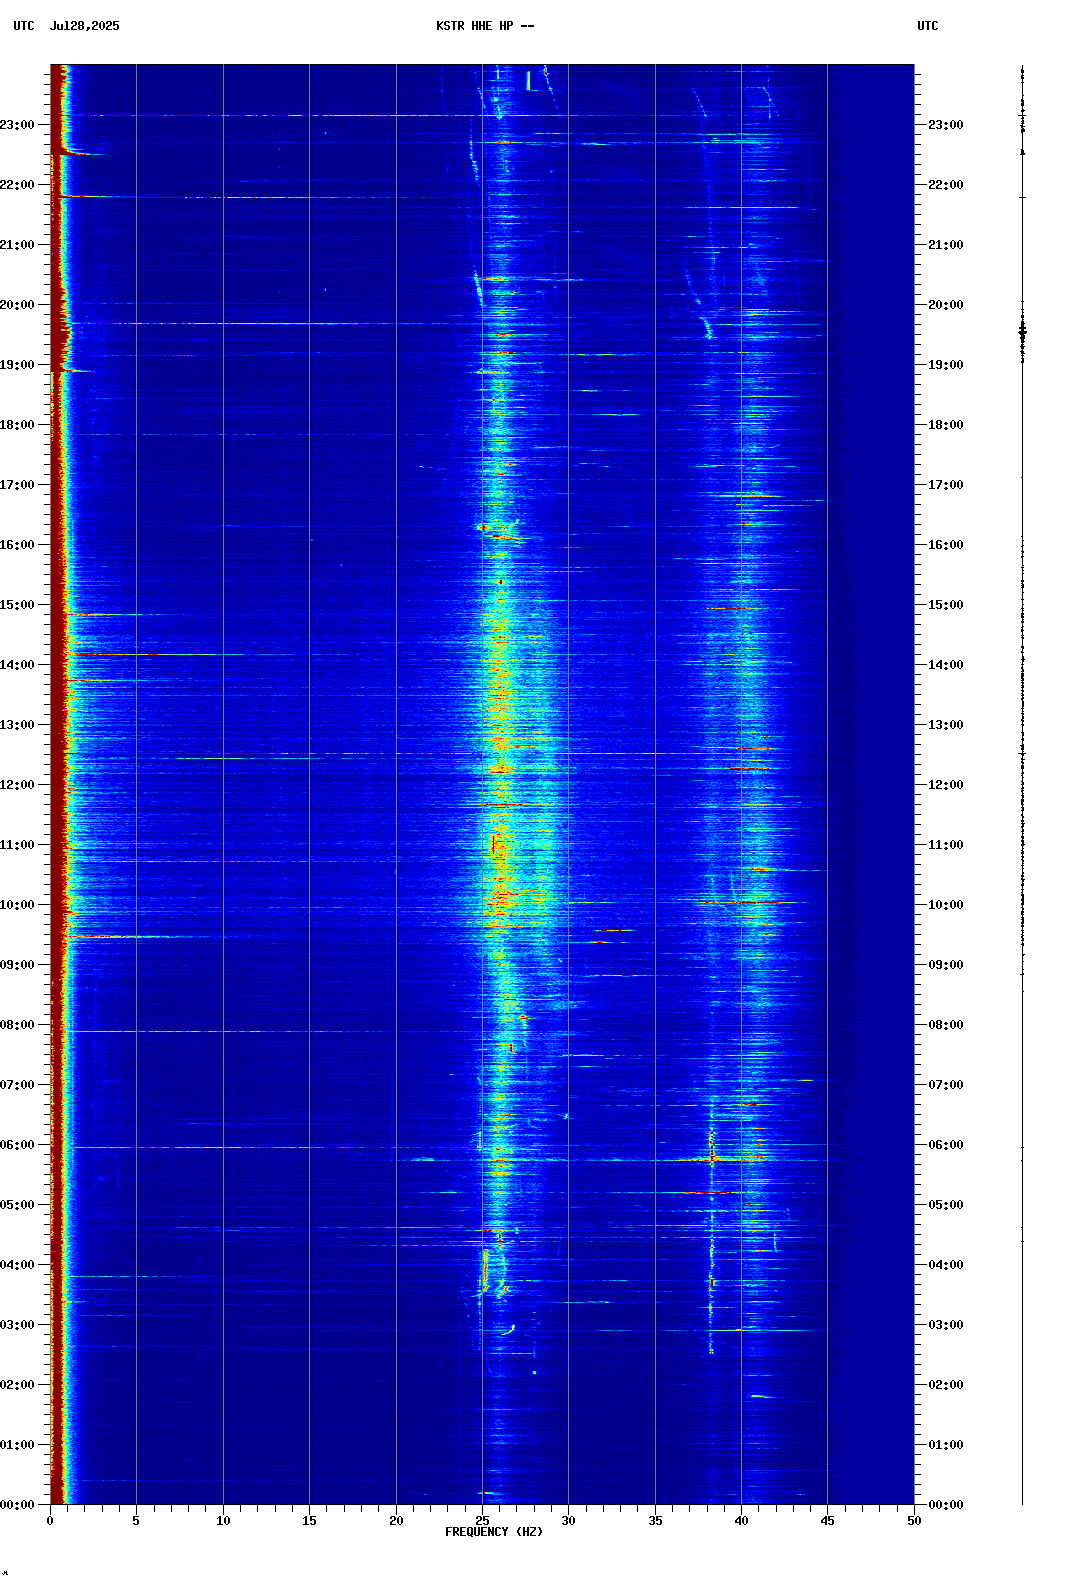Image resolution: width=1066 pixels, height=1584 pixels.
Task: Select the 0 tick label on the frequency axis
Action: [50, 1521]
